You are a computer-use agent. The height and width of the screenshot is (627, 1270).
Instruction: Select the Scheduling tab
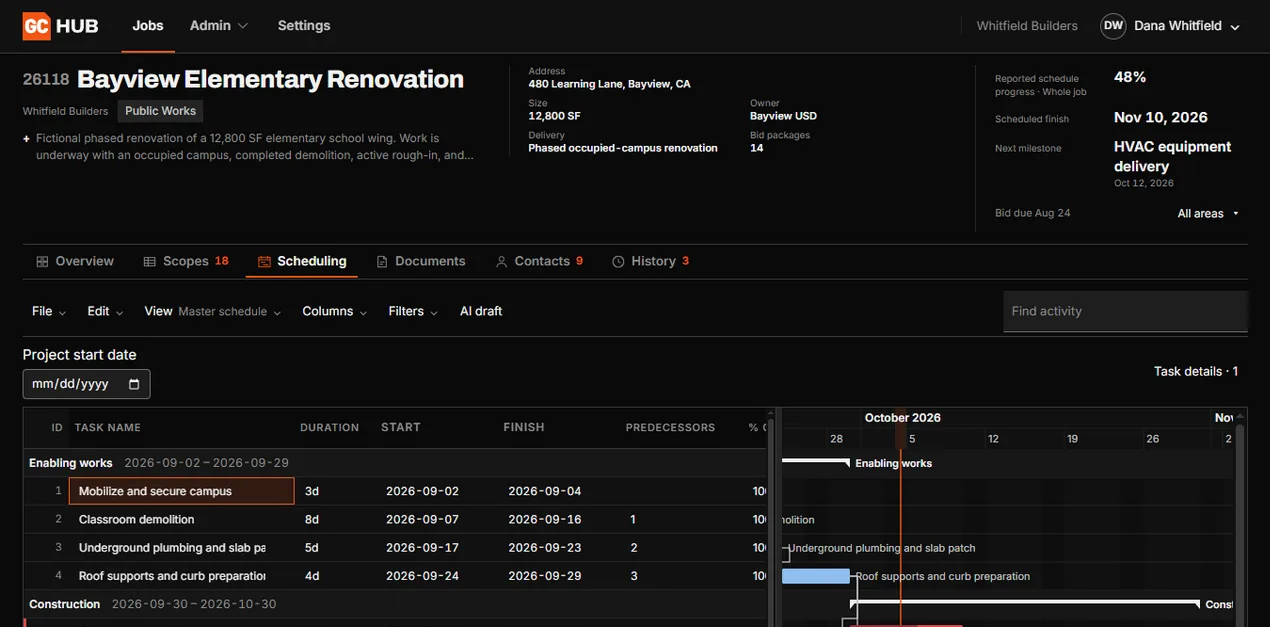click(302, 261)
